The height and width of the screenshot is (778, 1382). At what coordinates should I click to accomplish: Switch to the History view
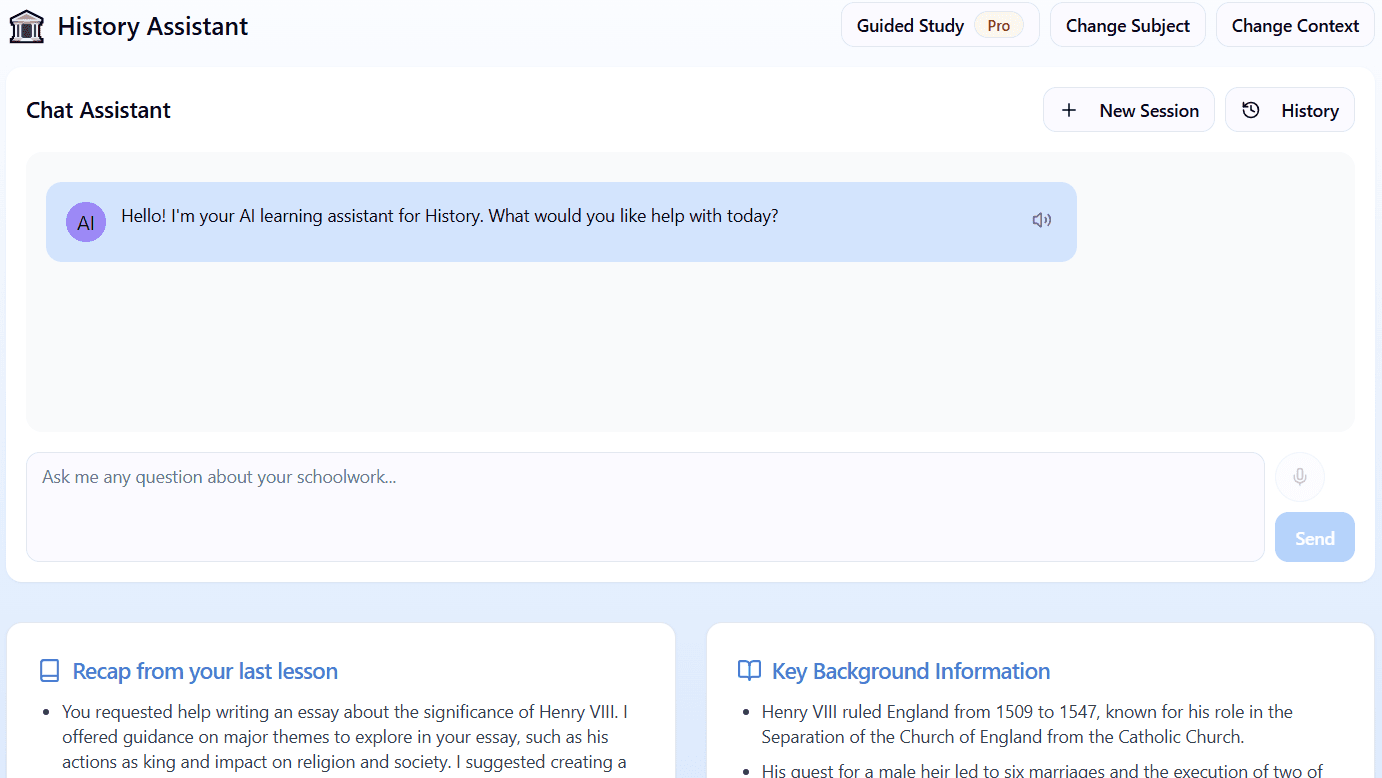(1290, 110)
